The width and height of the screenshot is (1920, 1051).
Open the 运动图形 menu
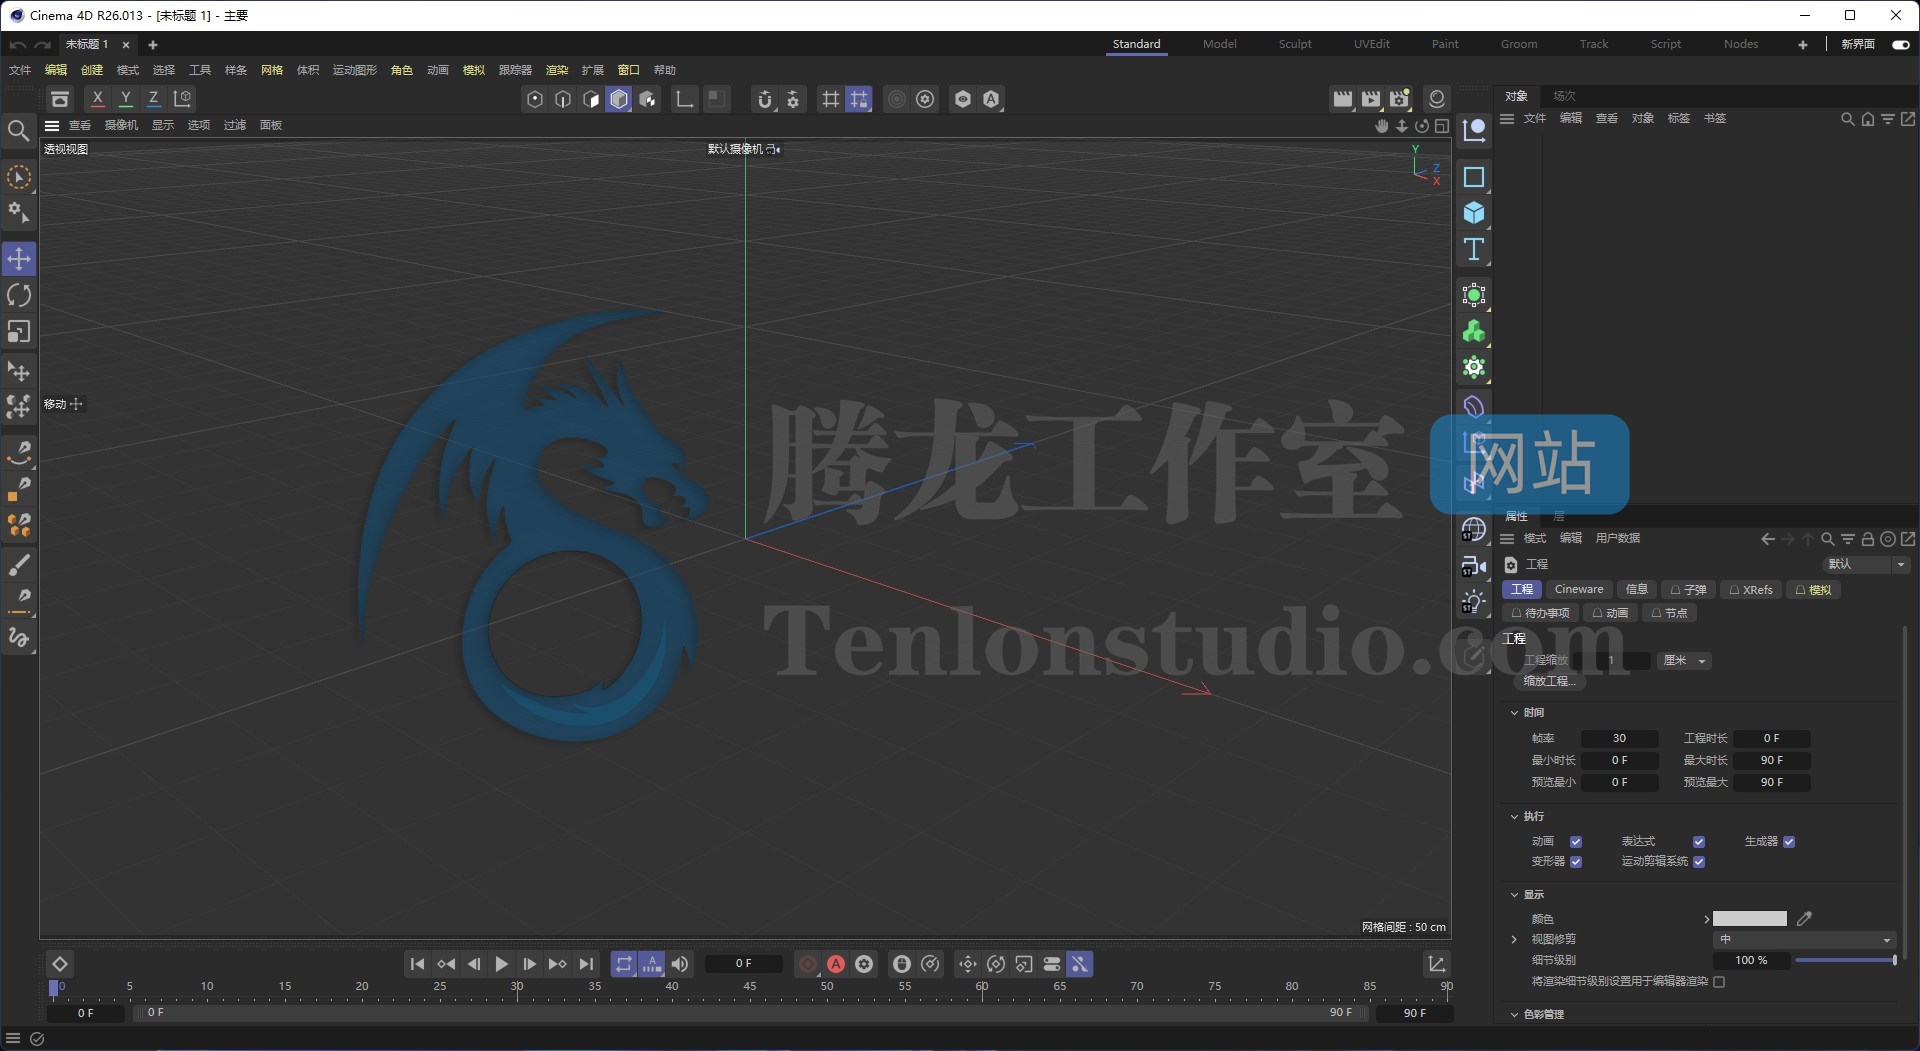355,70
